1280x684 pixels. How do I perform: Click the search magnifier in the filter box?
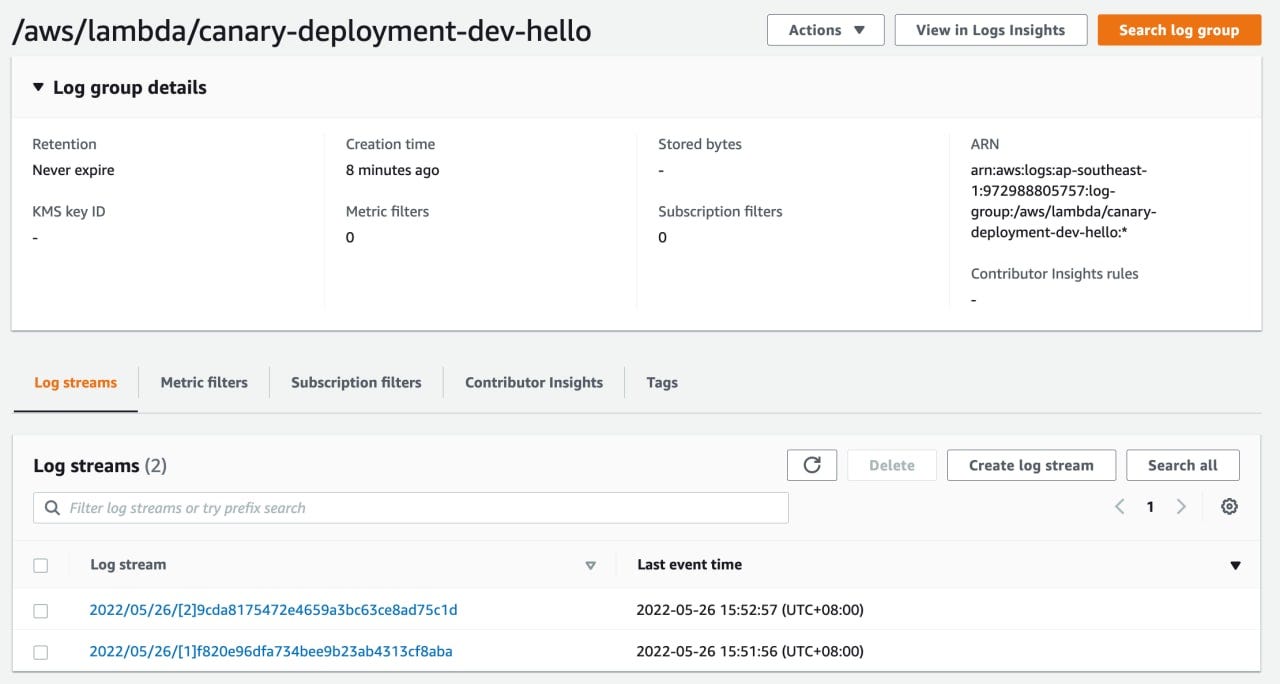tap(52, 507)
